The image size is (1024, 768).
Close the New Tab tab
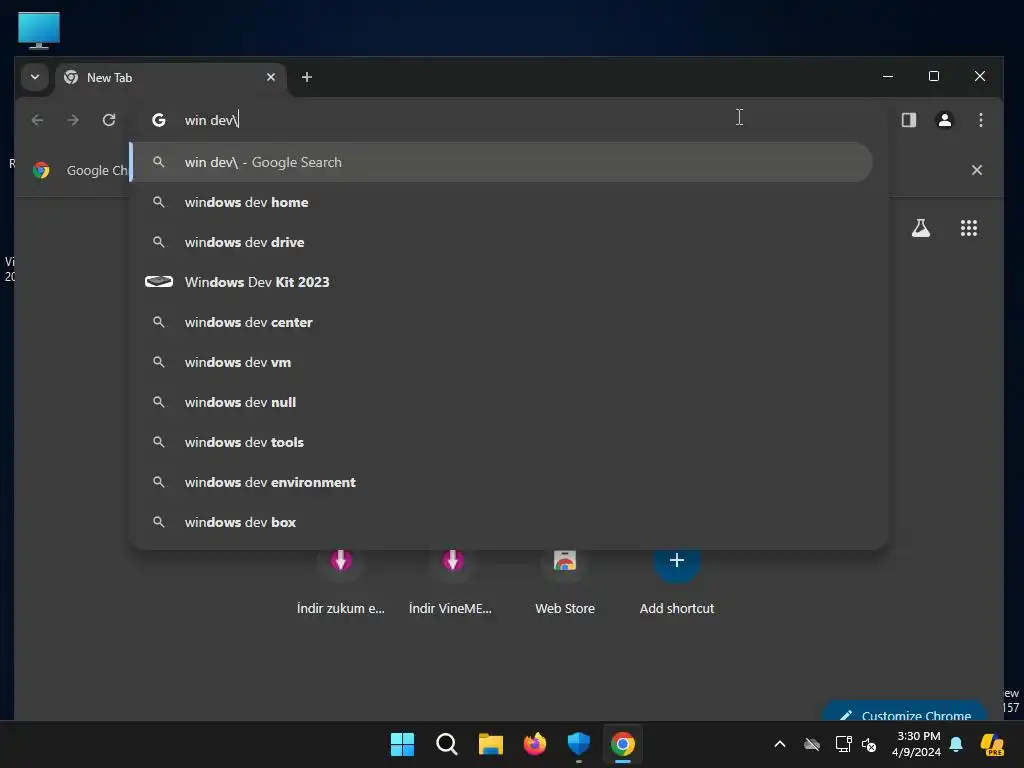coord(271,77)
